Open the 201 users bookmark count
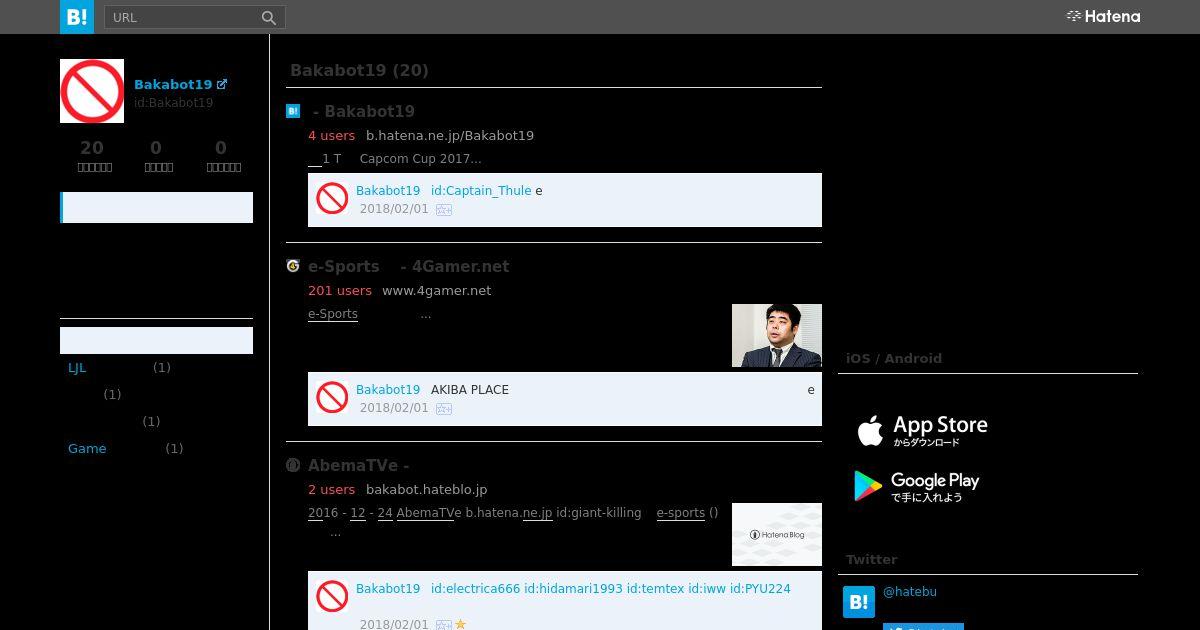Image resolution: width=1200 pixels, height=630 pixels. coord(340,290)
